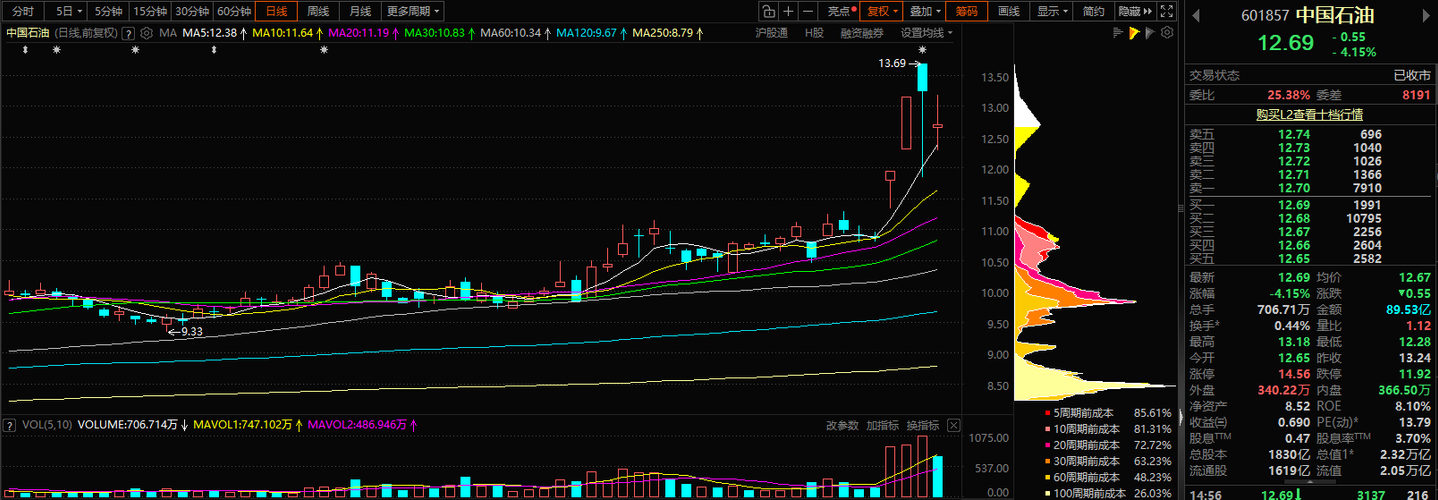The width and height of the screenshot is (1438, 500).
Task: Switch to 30分钟 chart tab
Action: [x=192, y=11]
